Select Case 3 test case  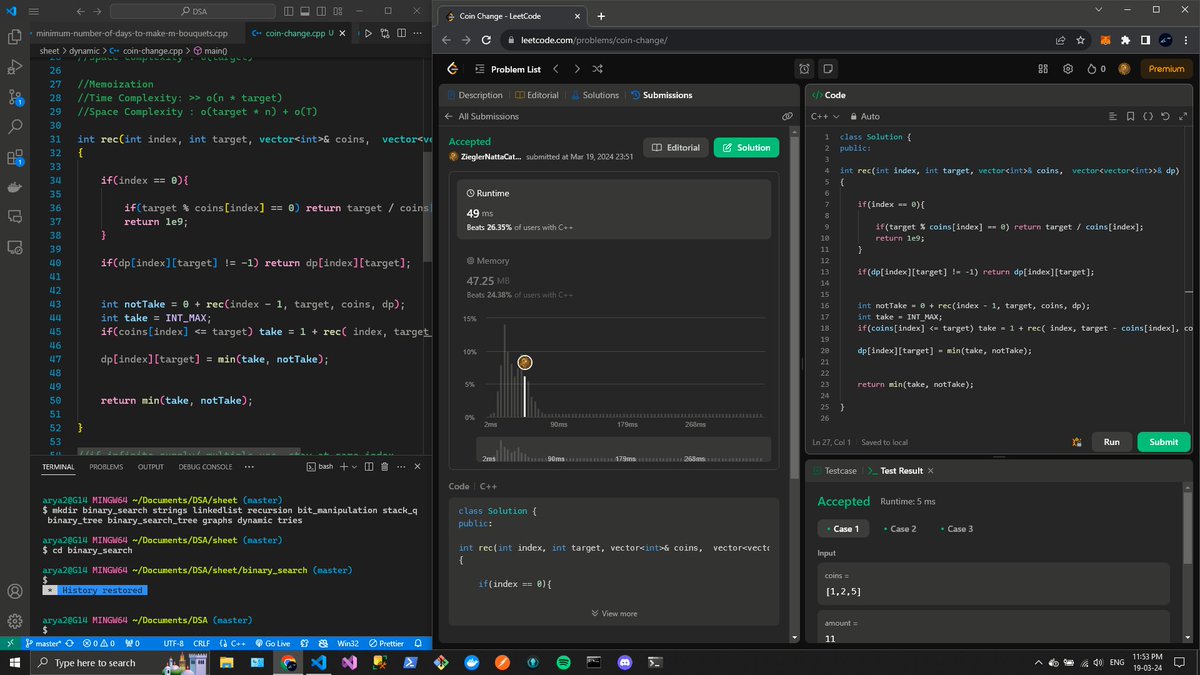956,528
